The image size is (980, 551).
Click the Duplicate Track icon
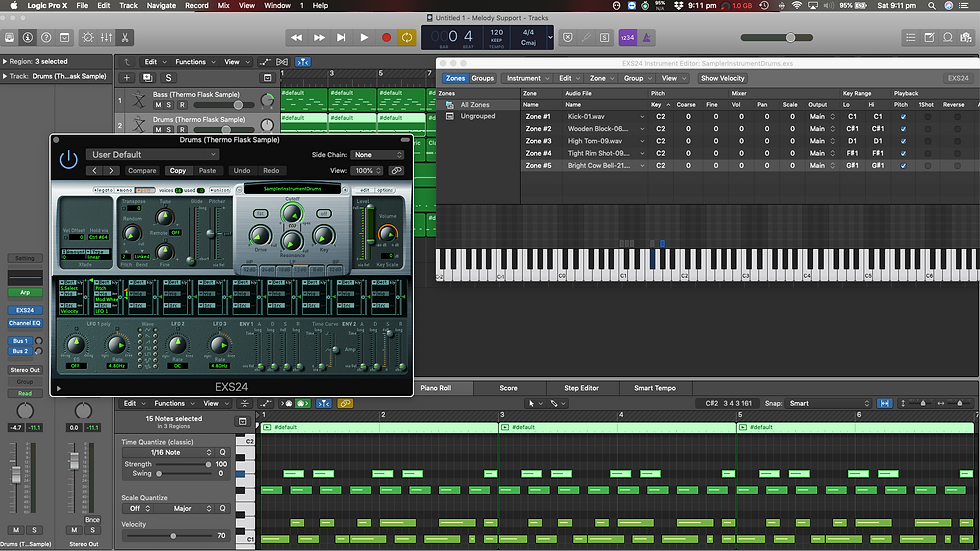pyautogui.click(x=148, y=77)
